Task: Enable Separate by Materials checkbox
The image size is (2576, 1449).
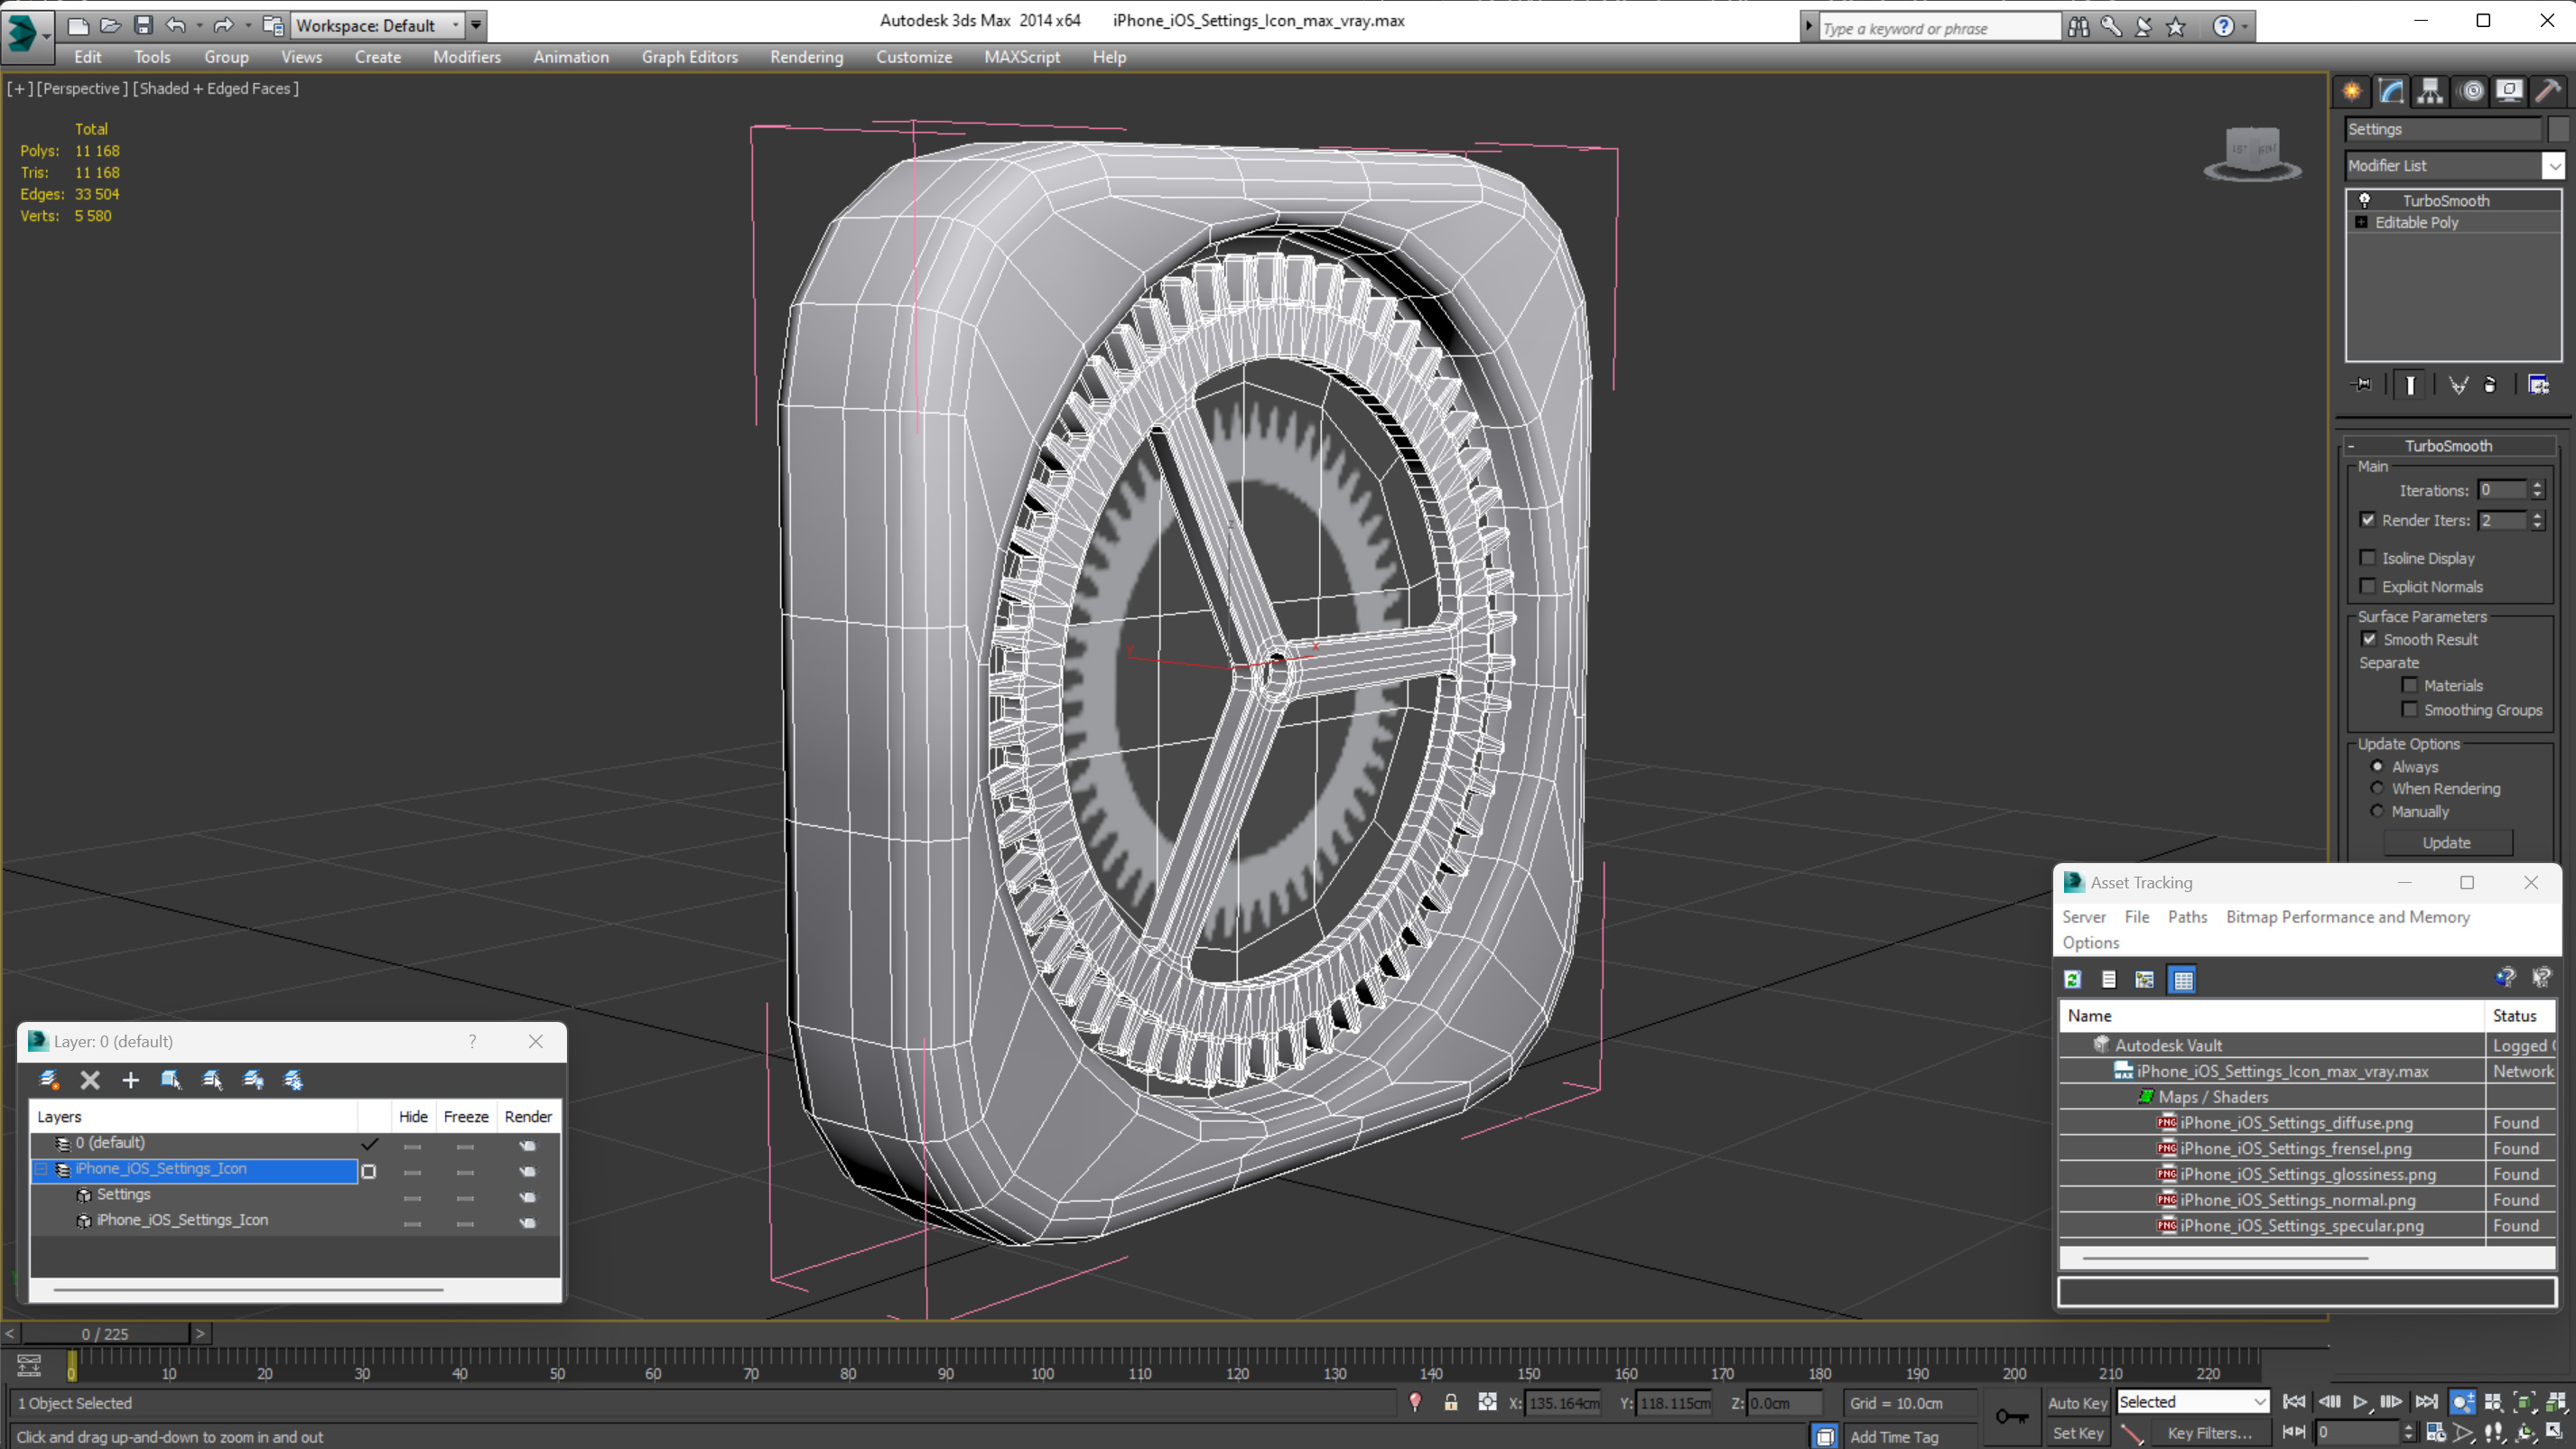Action: pyautogui.click(x=2410, y=685)
